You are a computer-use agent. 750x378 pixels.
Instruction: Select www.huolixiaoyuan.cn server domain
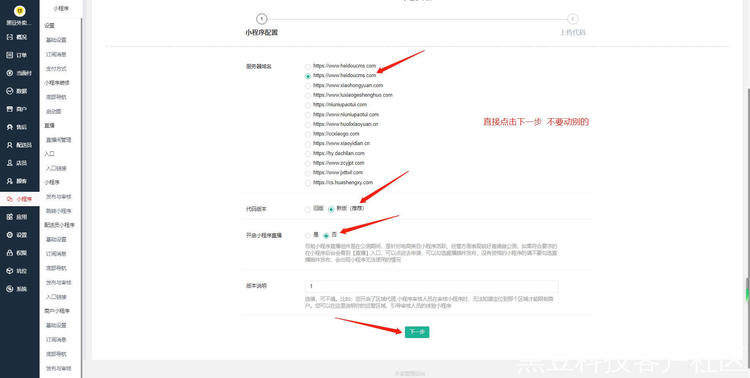308,124
